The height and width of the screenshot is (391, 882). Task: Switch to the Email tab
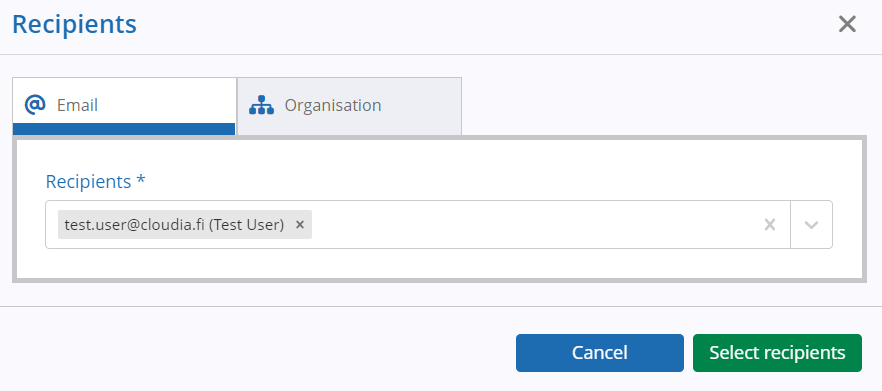[x=124, y=106]
